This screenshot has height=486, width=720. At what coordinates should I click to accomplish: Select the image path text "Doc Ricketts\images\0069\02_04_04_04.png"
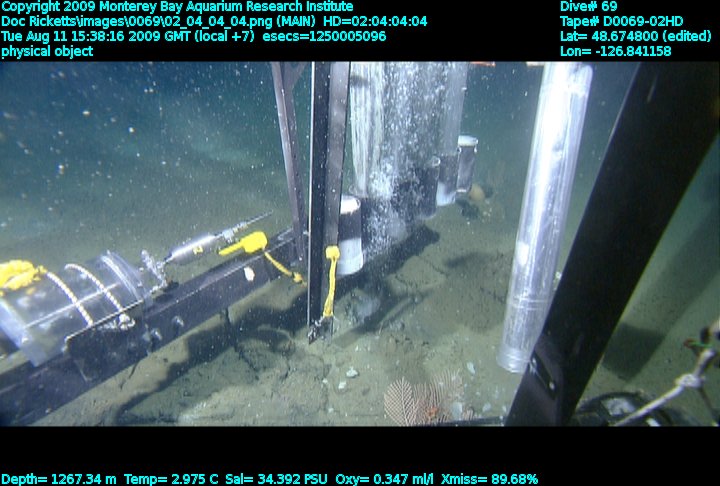[x=137, y=22]
